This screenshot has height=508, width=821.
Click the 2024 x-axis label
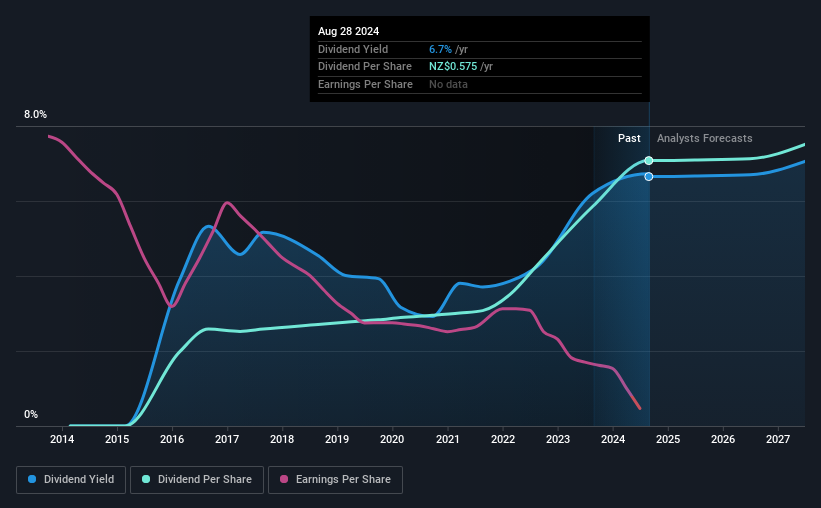(x=613, y=439)
